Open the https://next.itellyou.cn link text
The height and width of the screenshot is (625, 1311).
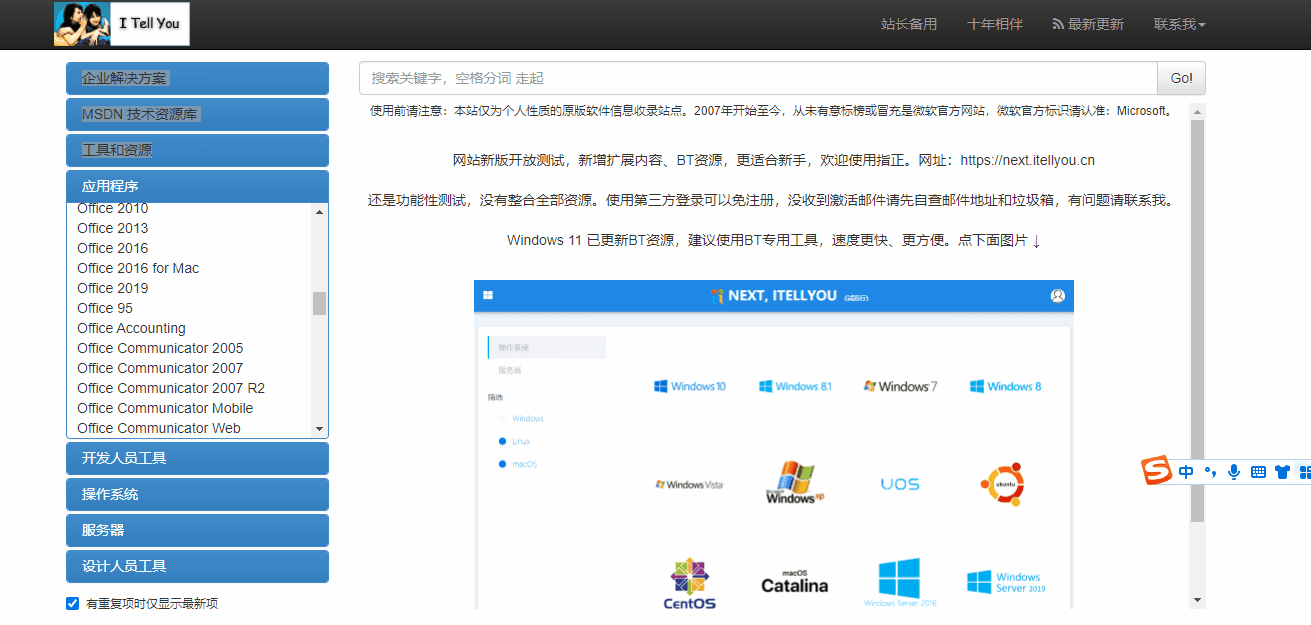pyautogui.click(x=1028, y=160)
